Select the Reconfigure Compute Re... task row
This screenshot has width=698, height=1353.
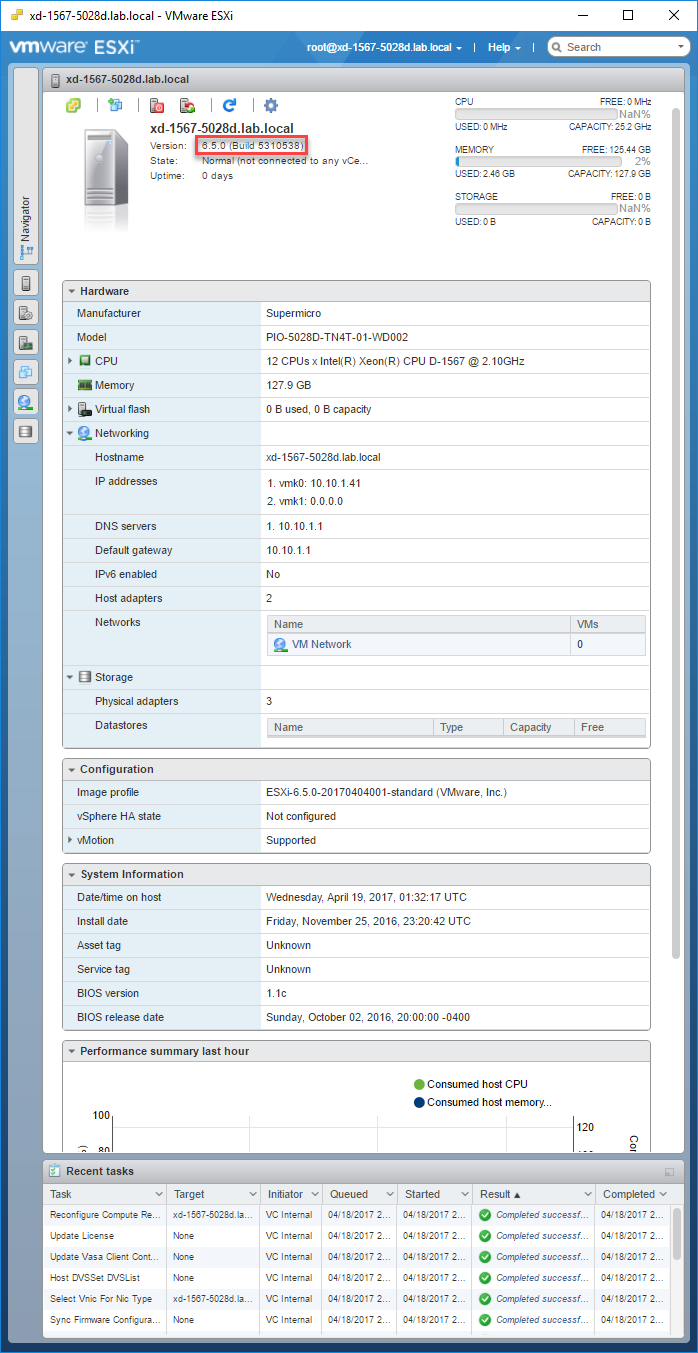coord(359,1215)
